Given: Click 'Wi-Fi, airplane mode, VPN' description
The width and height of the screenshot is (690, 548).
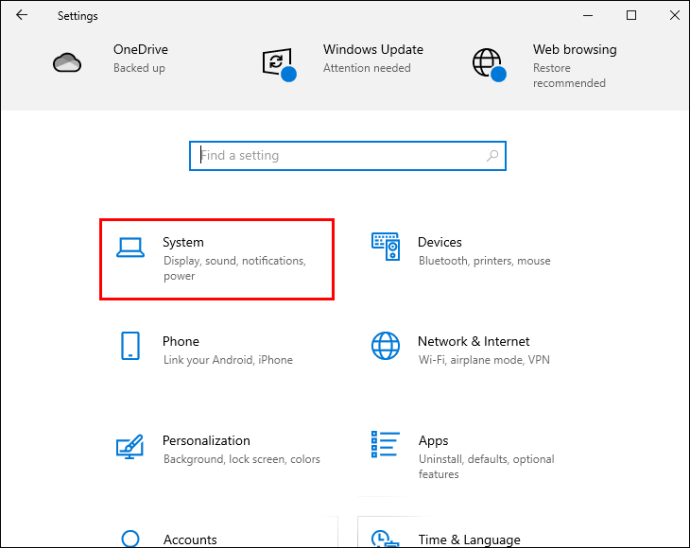Looking at the screenshot, I should point(484,360).
